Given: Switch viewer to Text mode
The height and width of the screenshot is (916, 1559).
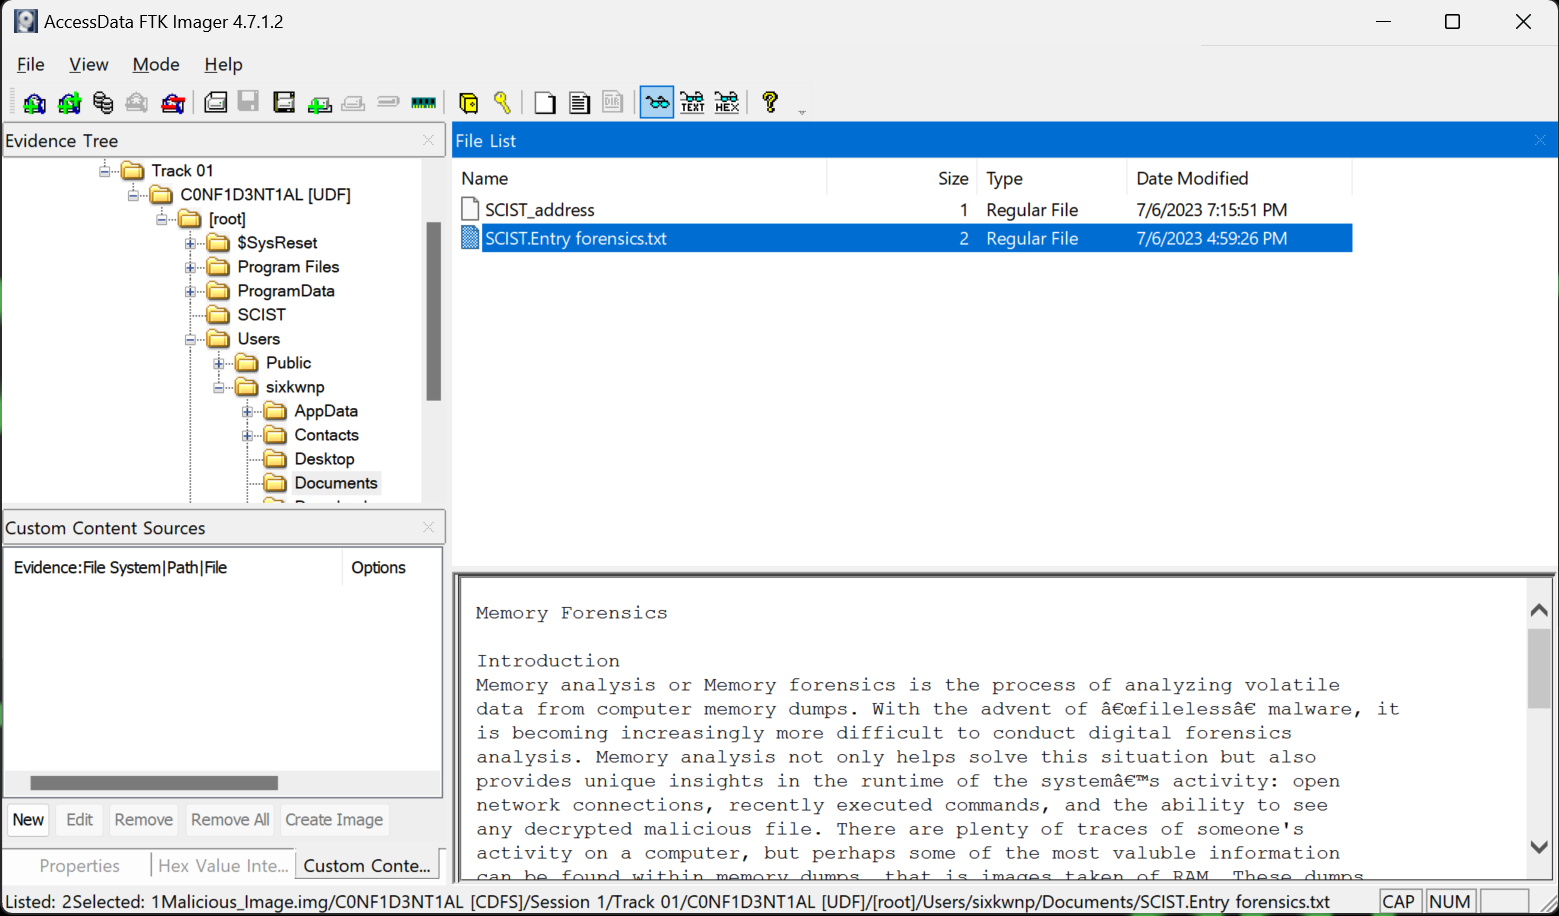Looking at the screenshot, I should point(692,102).
